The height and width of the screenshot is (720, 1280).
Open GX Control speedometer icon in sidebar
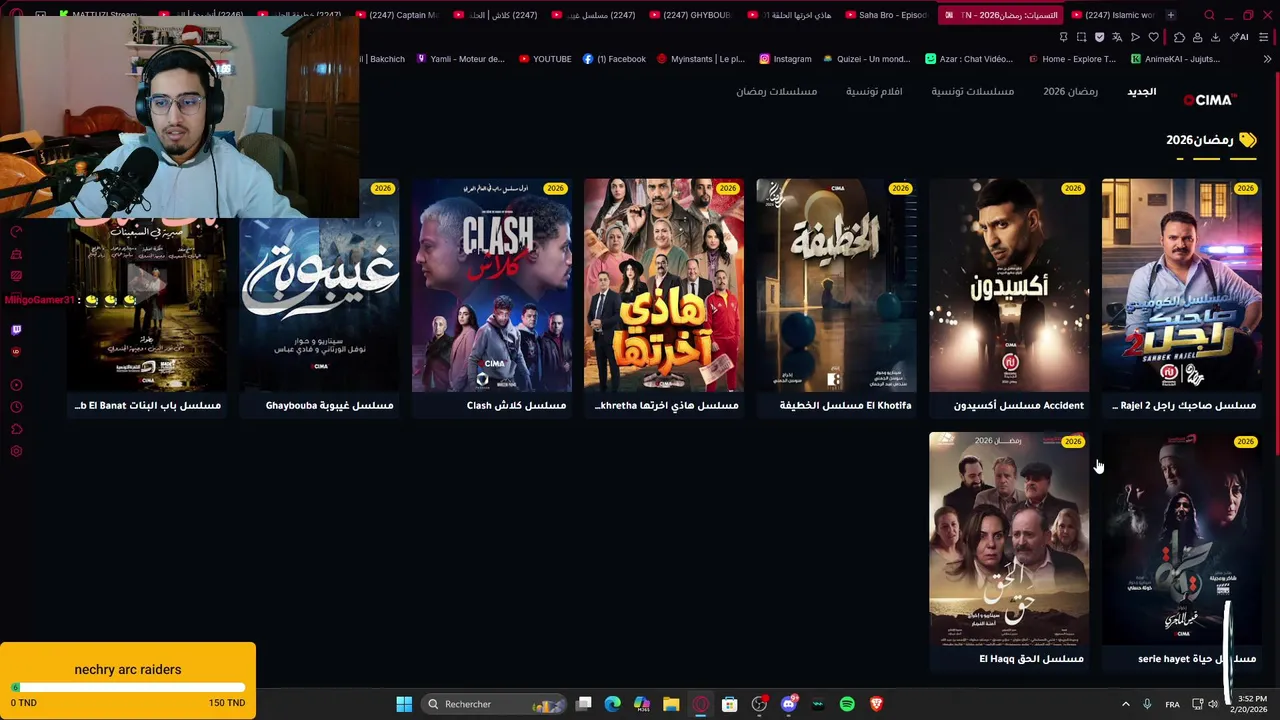pos(16,232)
